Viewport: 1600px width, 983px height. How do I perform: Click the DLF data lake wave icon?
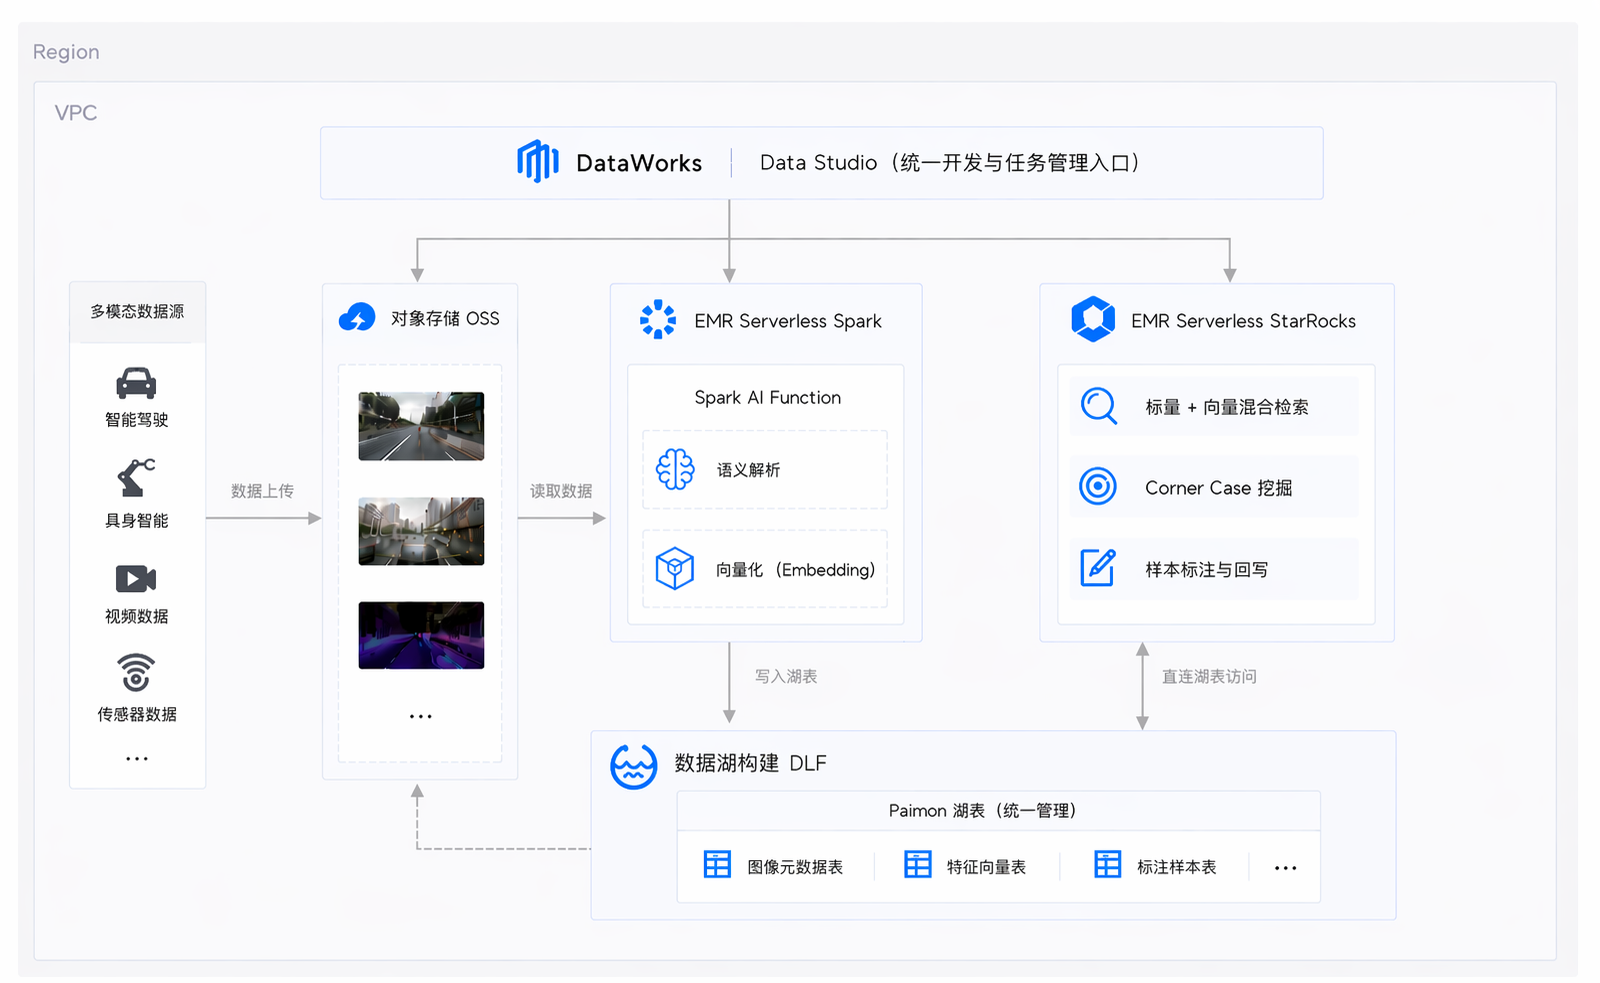point(634,767)
